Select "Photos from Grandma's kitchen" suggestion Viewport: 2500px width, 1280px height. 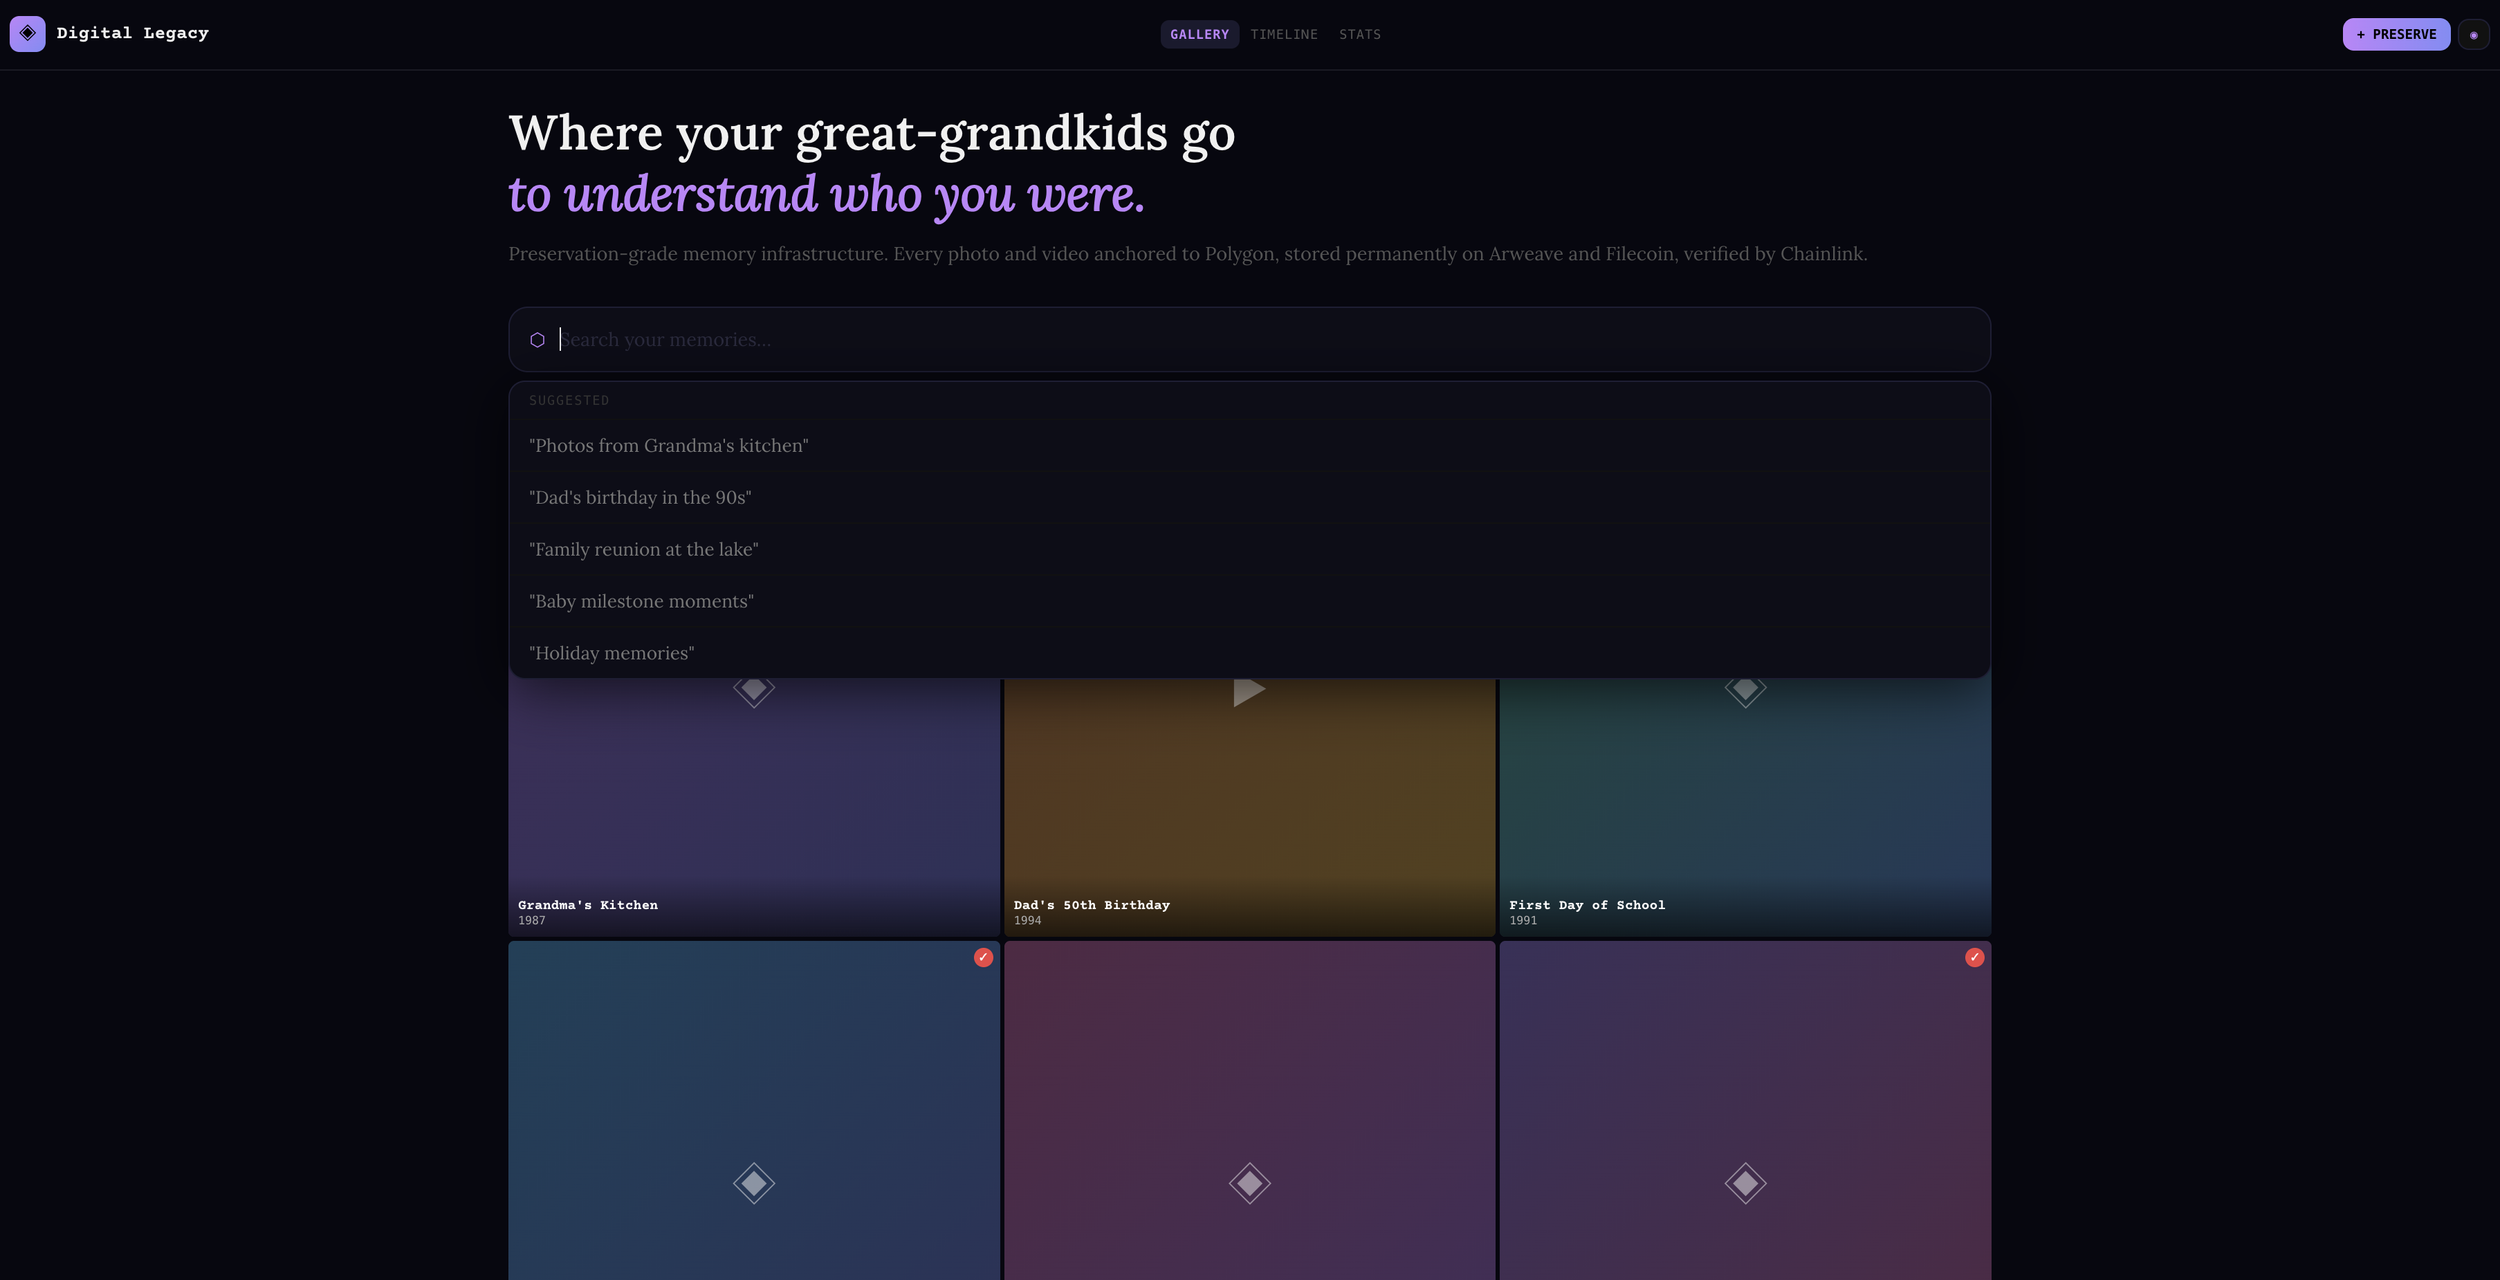click(x=668, y=446)
